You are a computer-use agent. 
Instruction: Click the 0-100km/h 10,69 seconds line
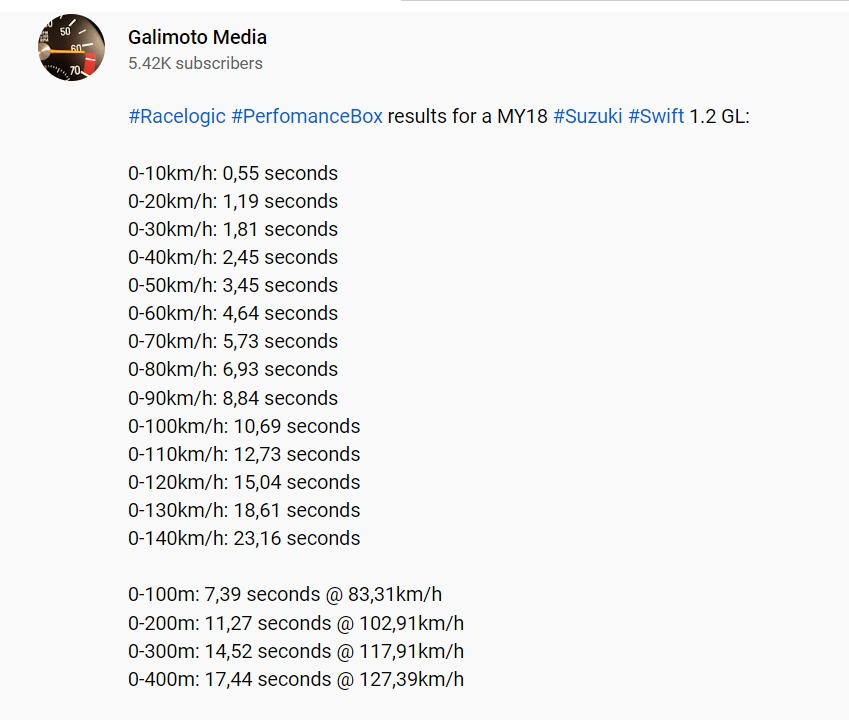coord(244,427)
